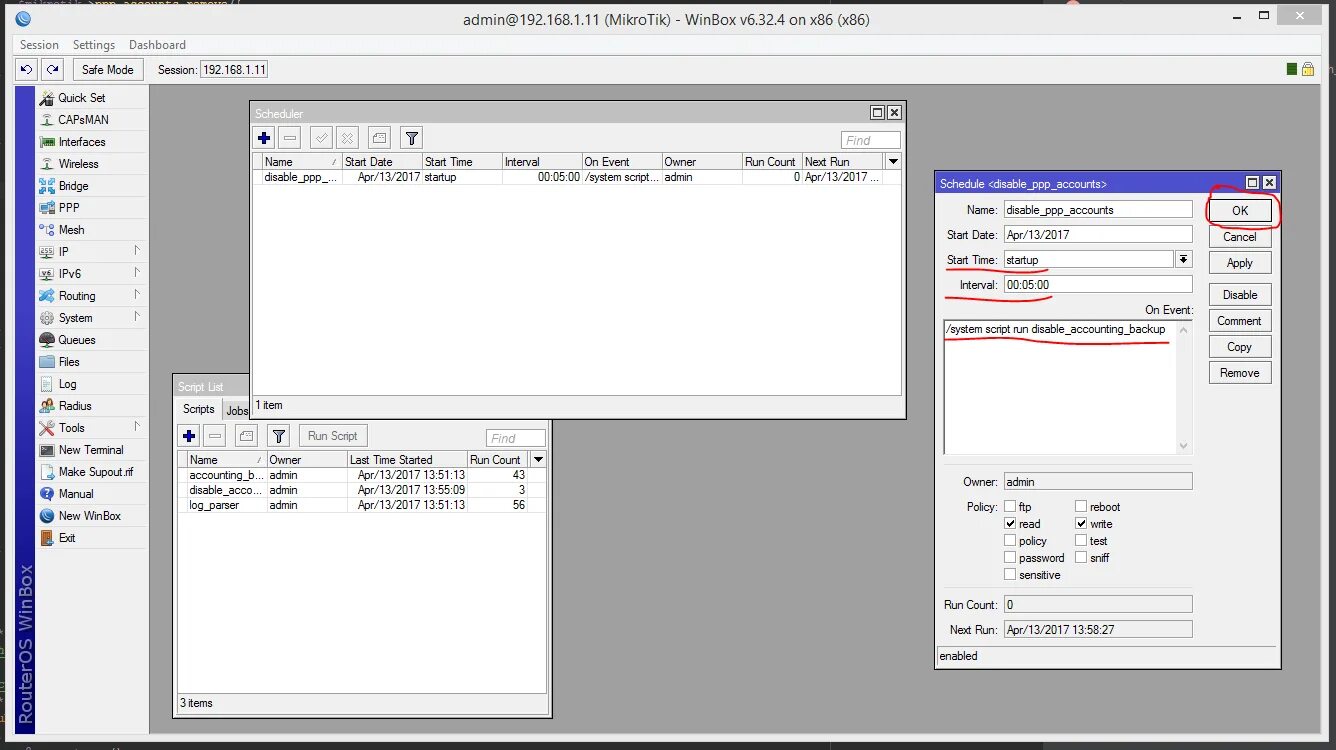Click the minus remove icon in Scheduler window
Screen dimensions: 1336x750
coord(290,138)
